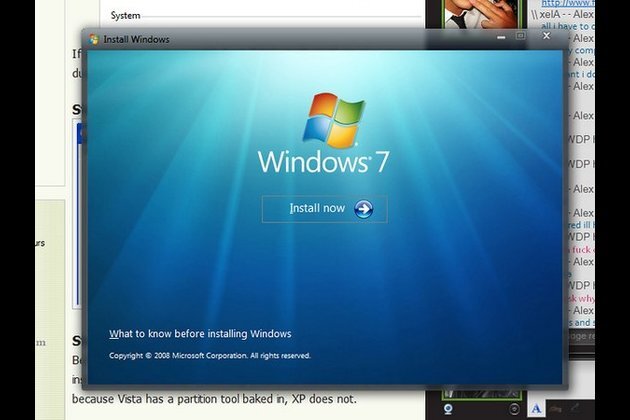The height and width of the screenshot is (420, 630).
Task: Click the Install Windows title bar icon
Action: coord(94,39)
